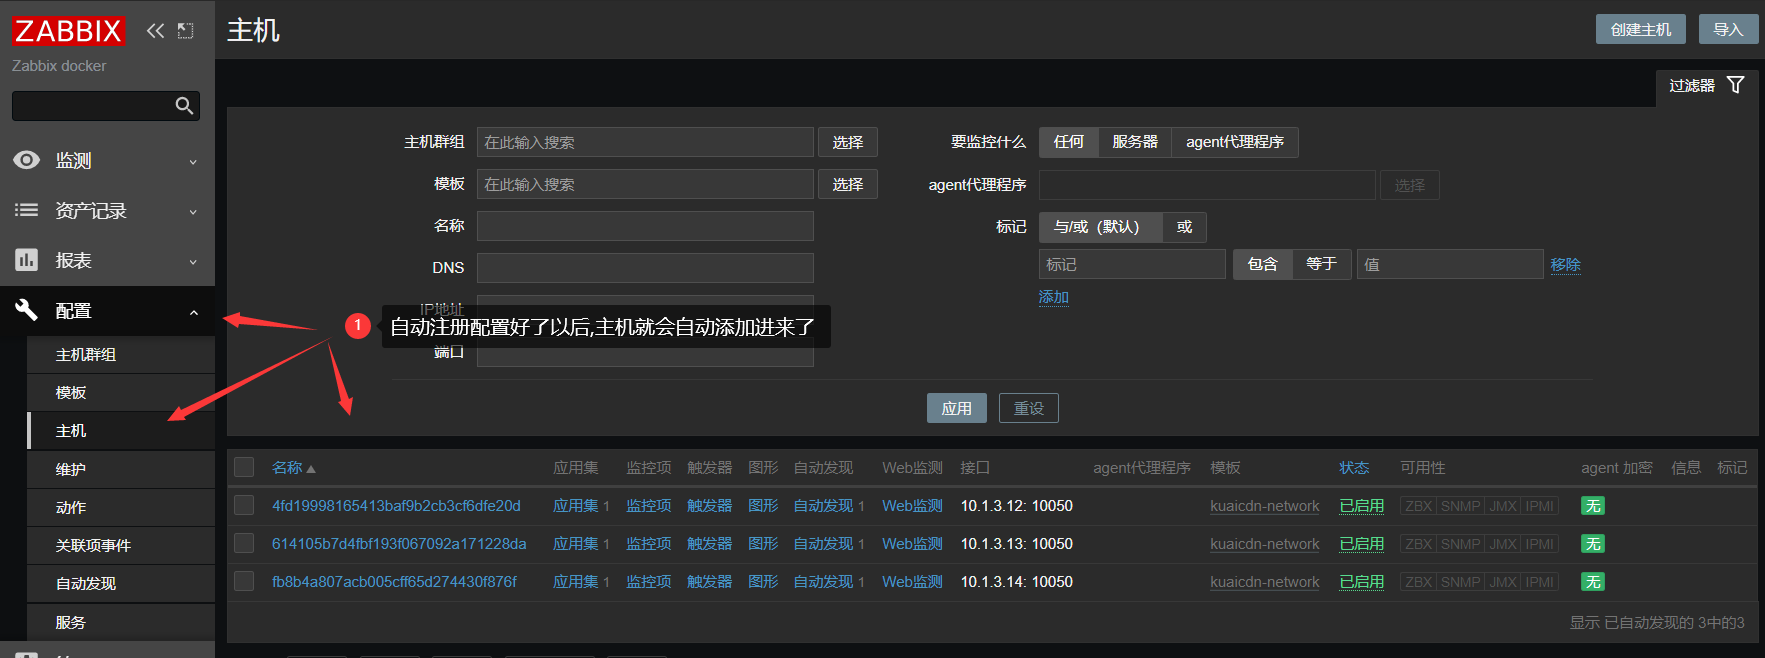
Task: Expand the 报表 menu chevron
Action: (193, 262)
